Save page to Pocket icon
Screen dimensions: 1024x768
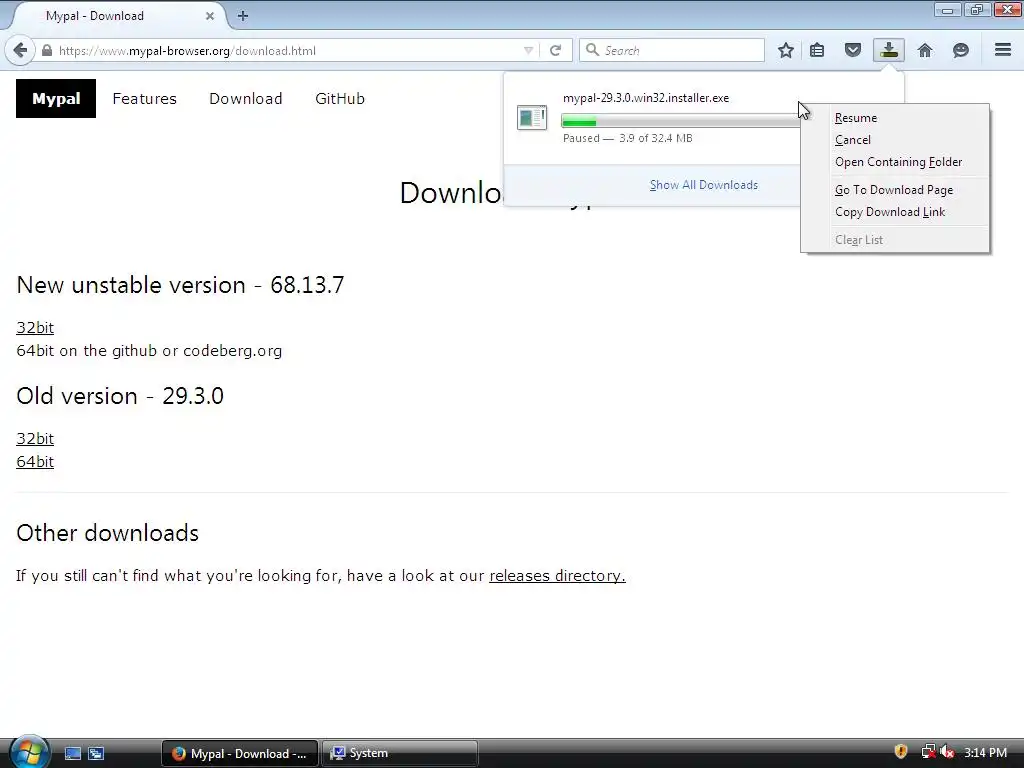(852, 50)
